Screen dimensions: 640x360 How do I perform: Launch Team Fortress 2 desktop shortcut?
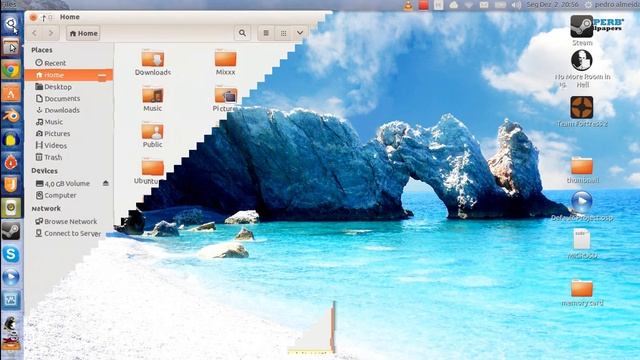[582, 111]
